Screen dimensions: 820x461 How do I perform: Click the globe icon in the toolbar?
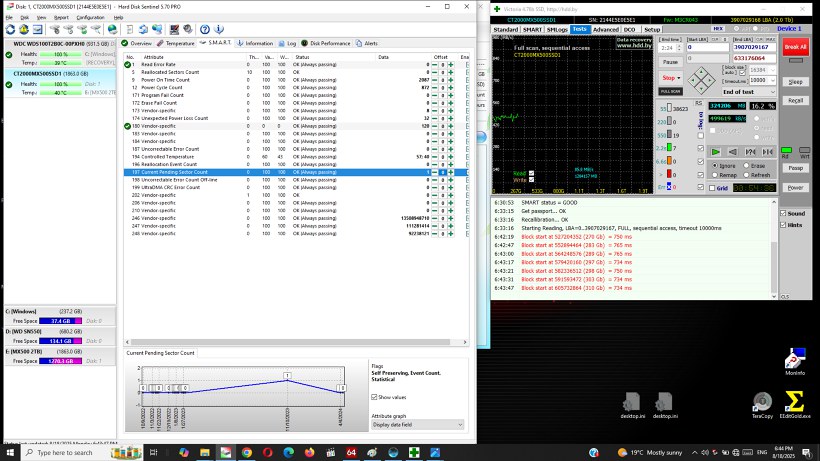pos(111,30)
